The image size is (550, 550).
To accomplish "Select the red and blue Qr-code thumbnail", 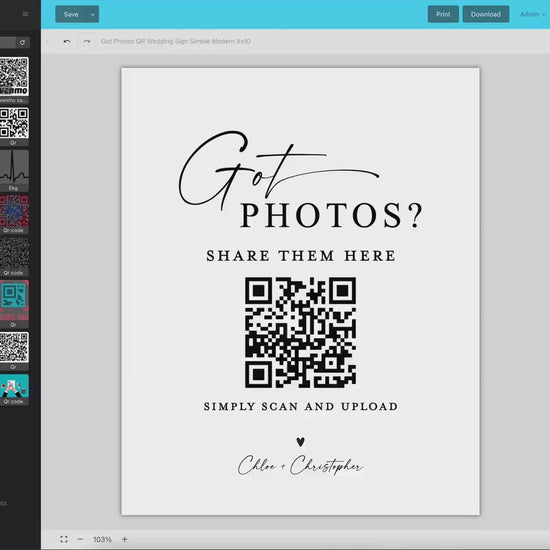I will 14,211.
